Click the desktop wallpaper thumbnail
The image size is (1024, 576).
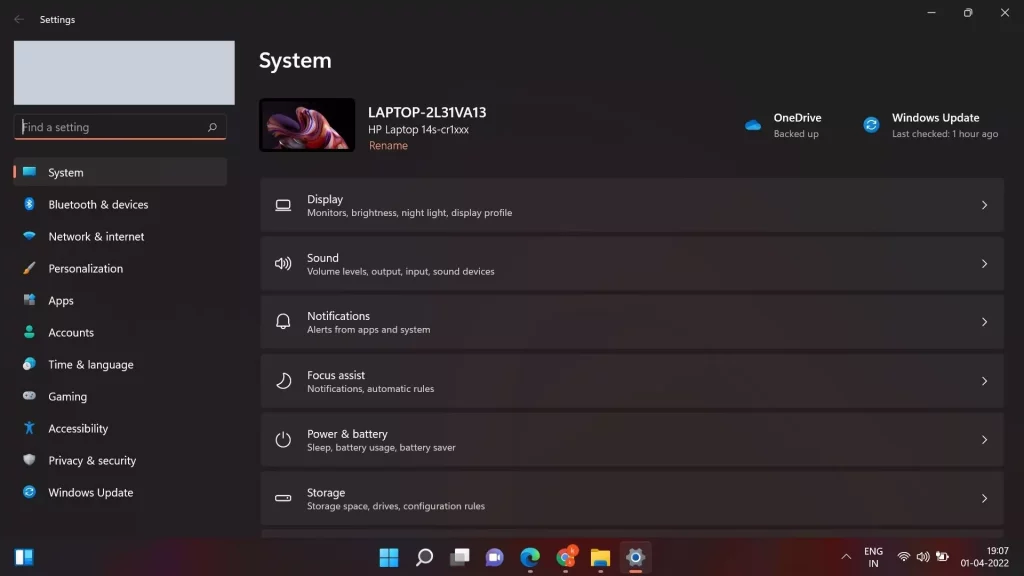tap(307, 125)
